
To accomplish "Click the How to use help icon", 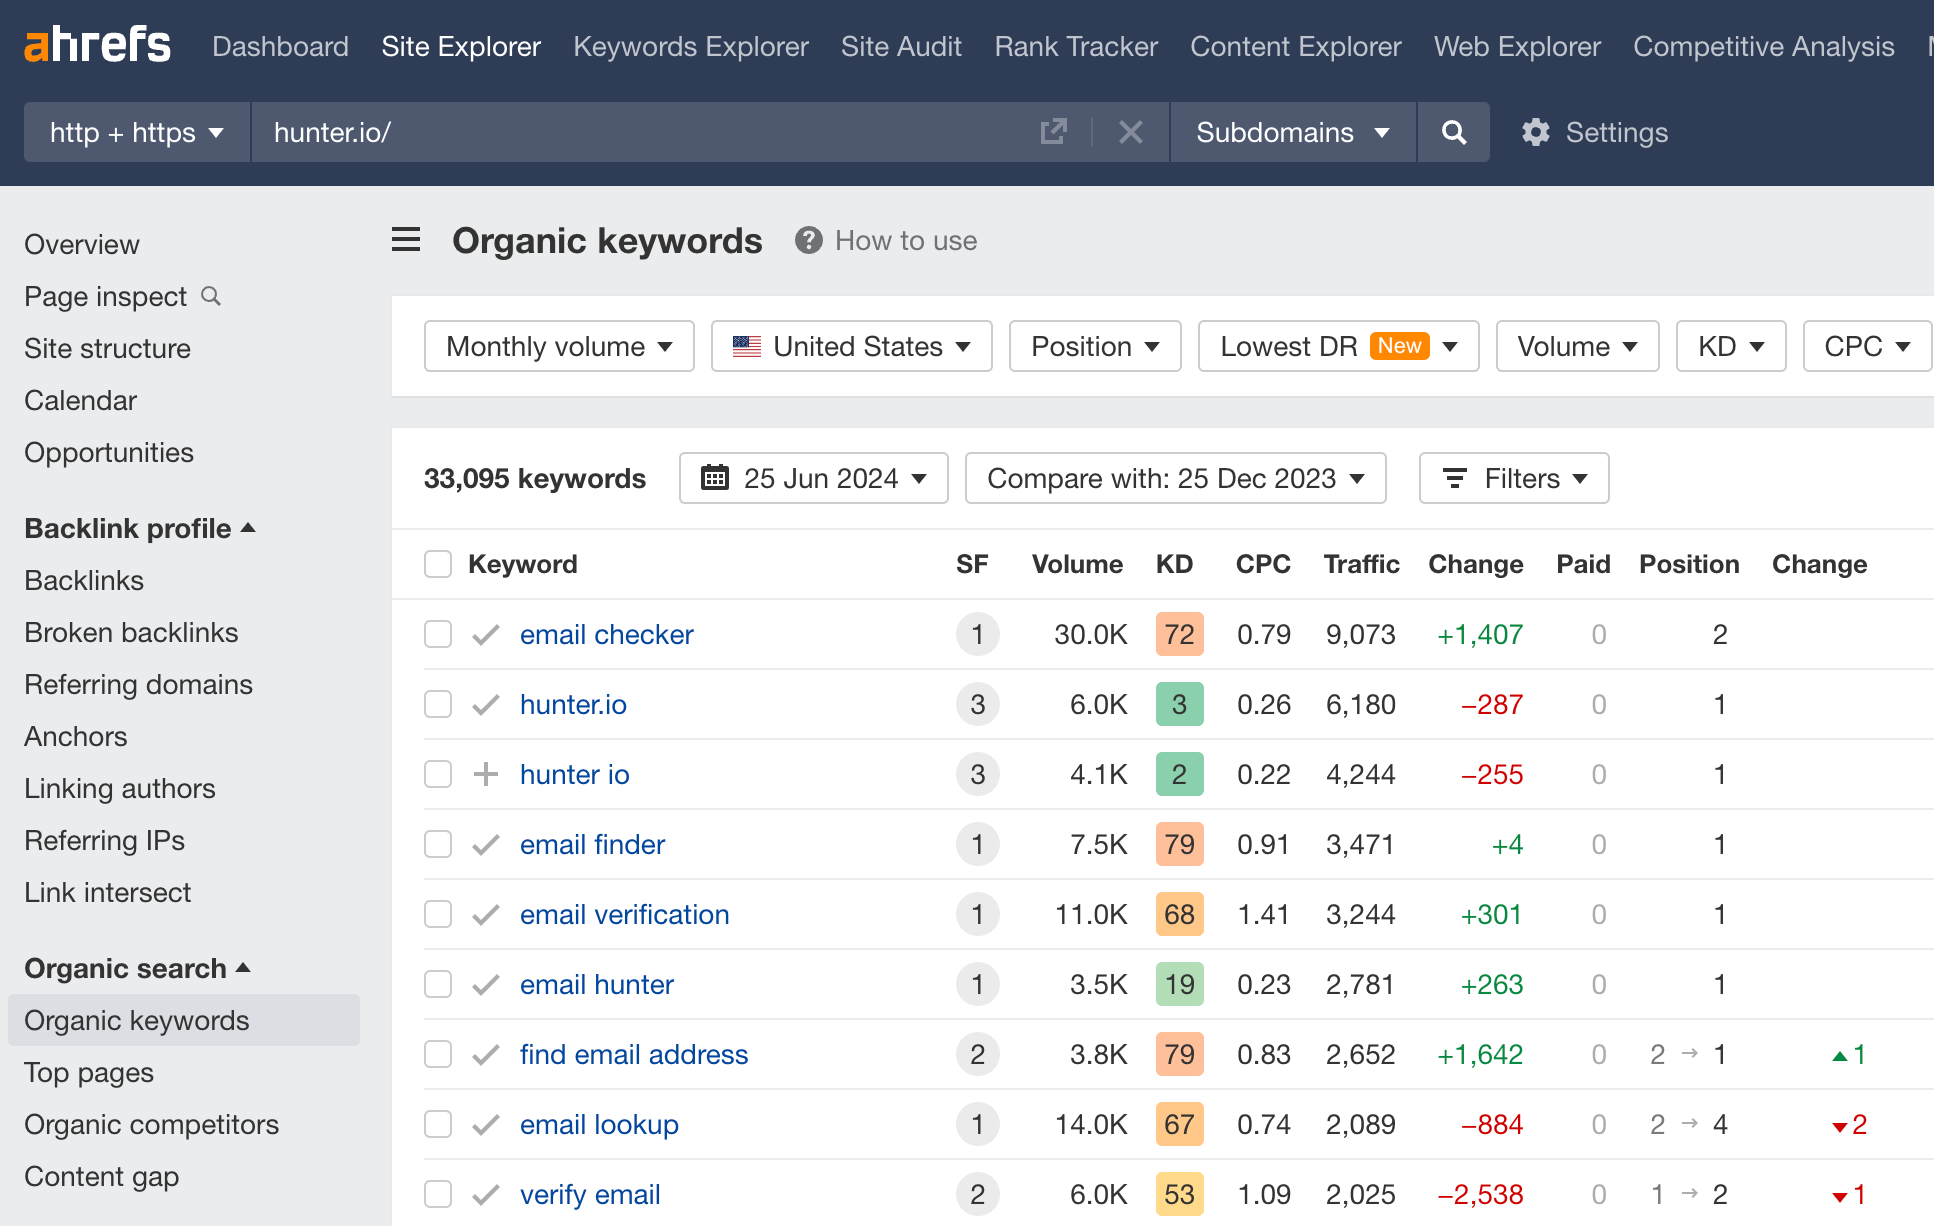I will [809, 240].
